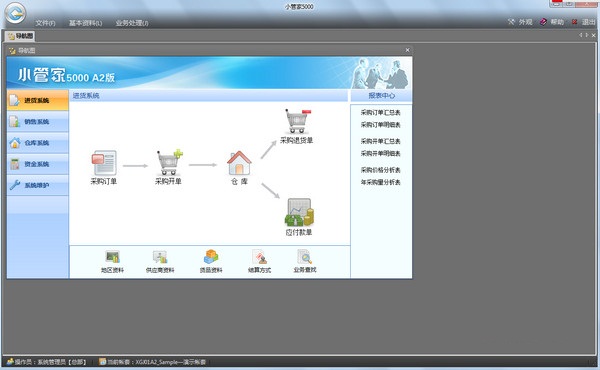Select 系统维护 in the sidebar
The height and width of the screenshot is (370, 600).
(38, 185)
